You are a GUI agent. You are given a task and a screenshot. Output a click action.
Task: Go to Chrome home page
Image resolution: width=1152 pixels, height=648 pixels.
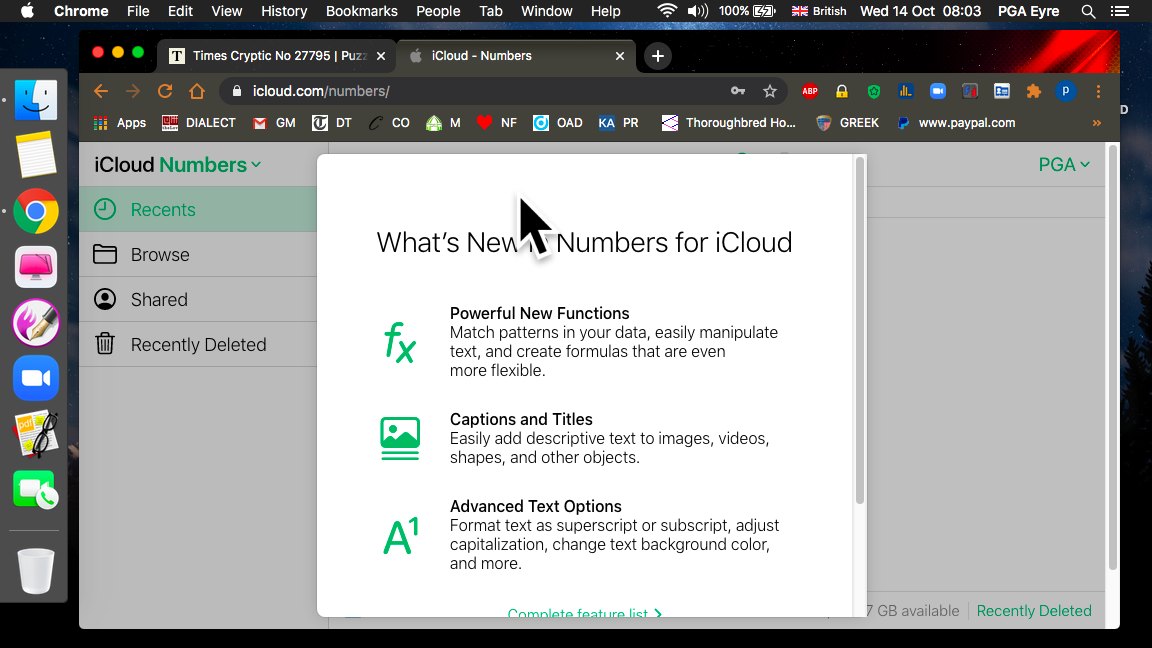point(197,91)
